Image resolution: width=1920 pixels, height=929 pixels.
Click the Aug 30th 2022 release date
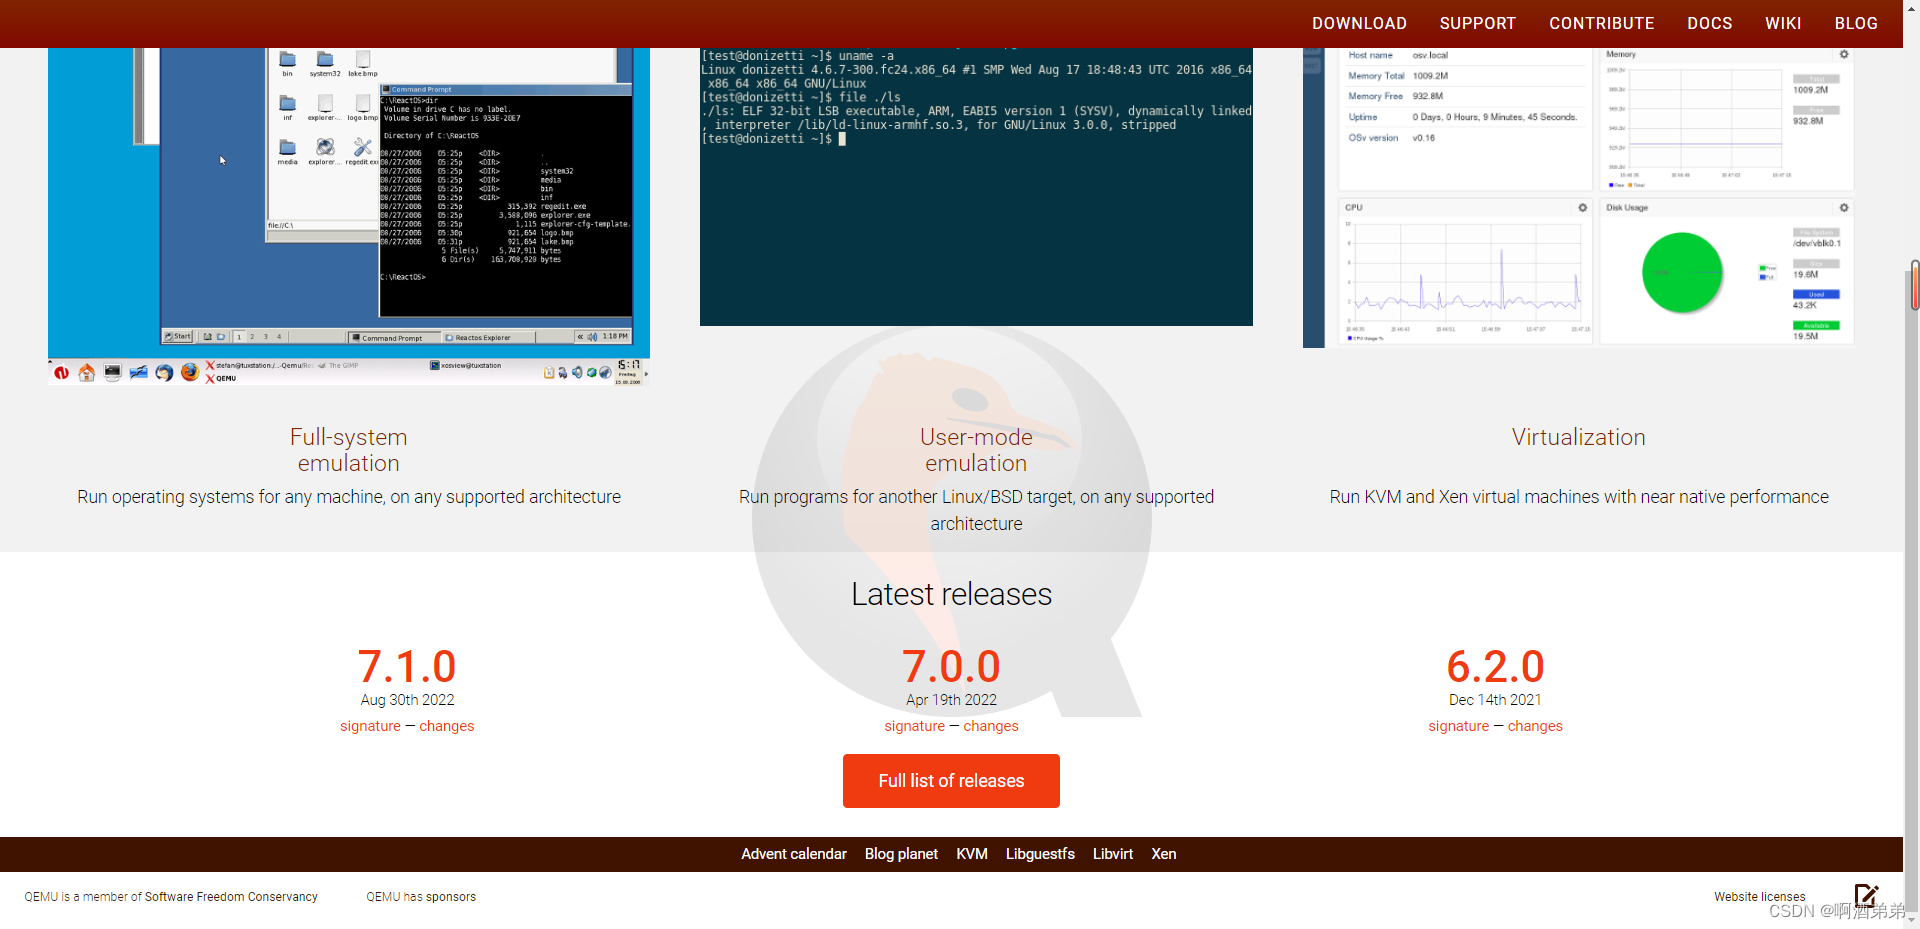pos(407,700)
